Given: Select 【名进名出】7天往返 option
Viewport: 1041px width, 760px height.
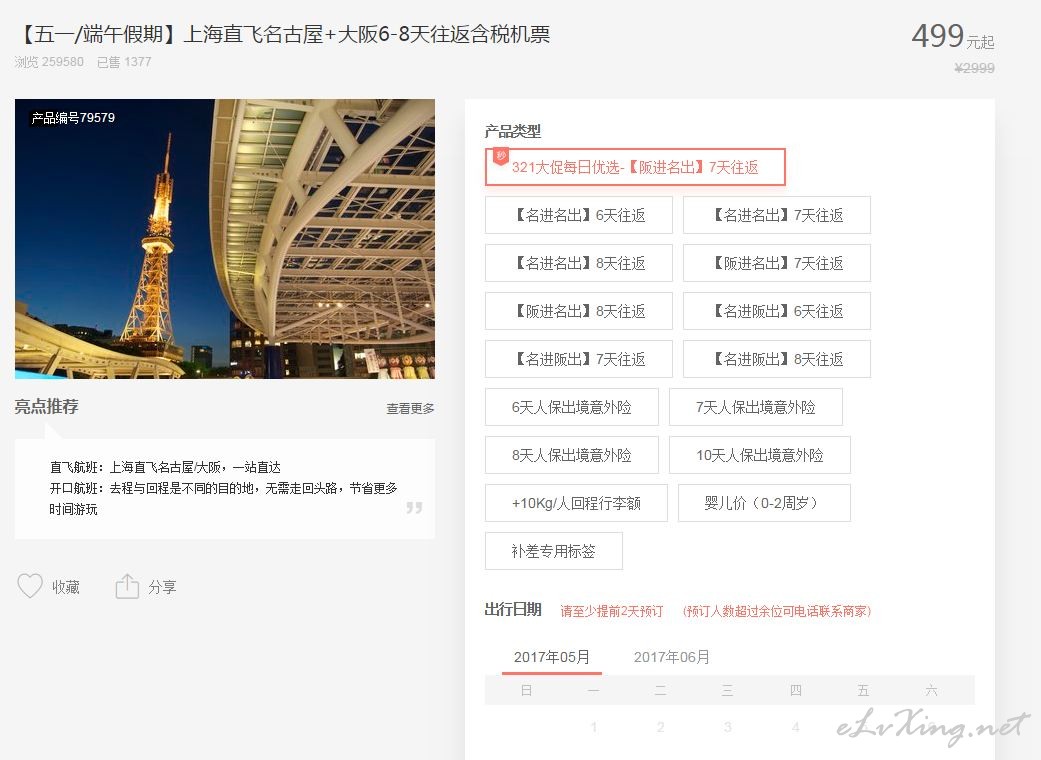Looking at the screenshot, I should coord(777,215).
